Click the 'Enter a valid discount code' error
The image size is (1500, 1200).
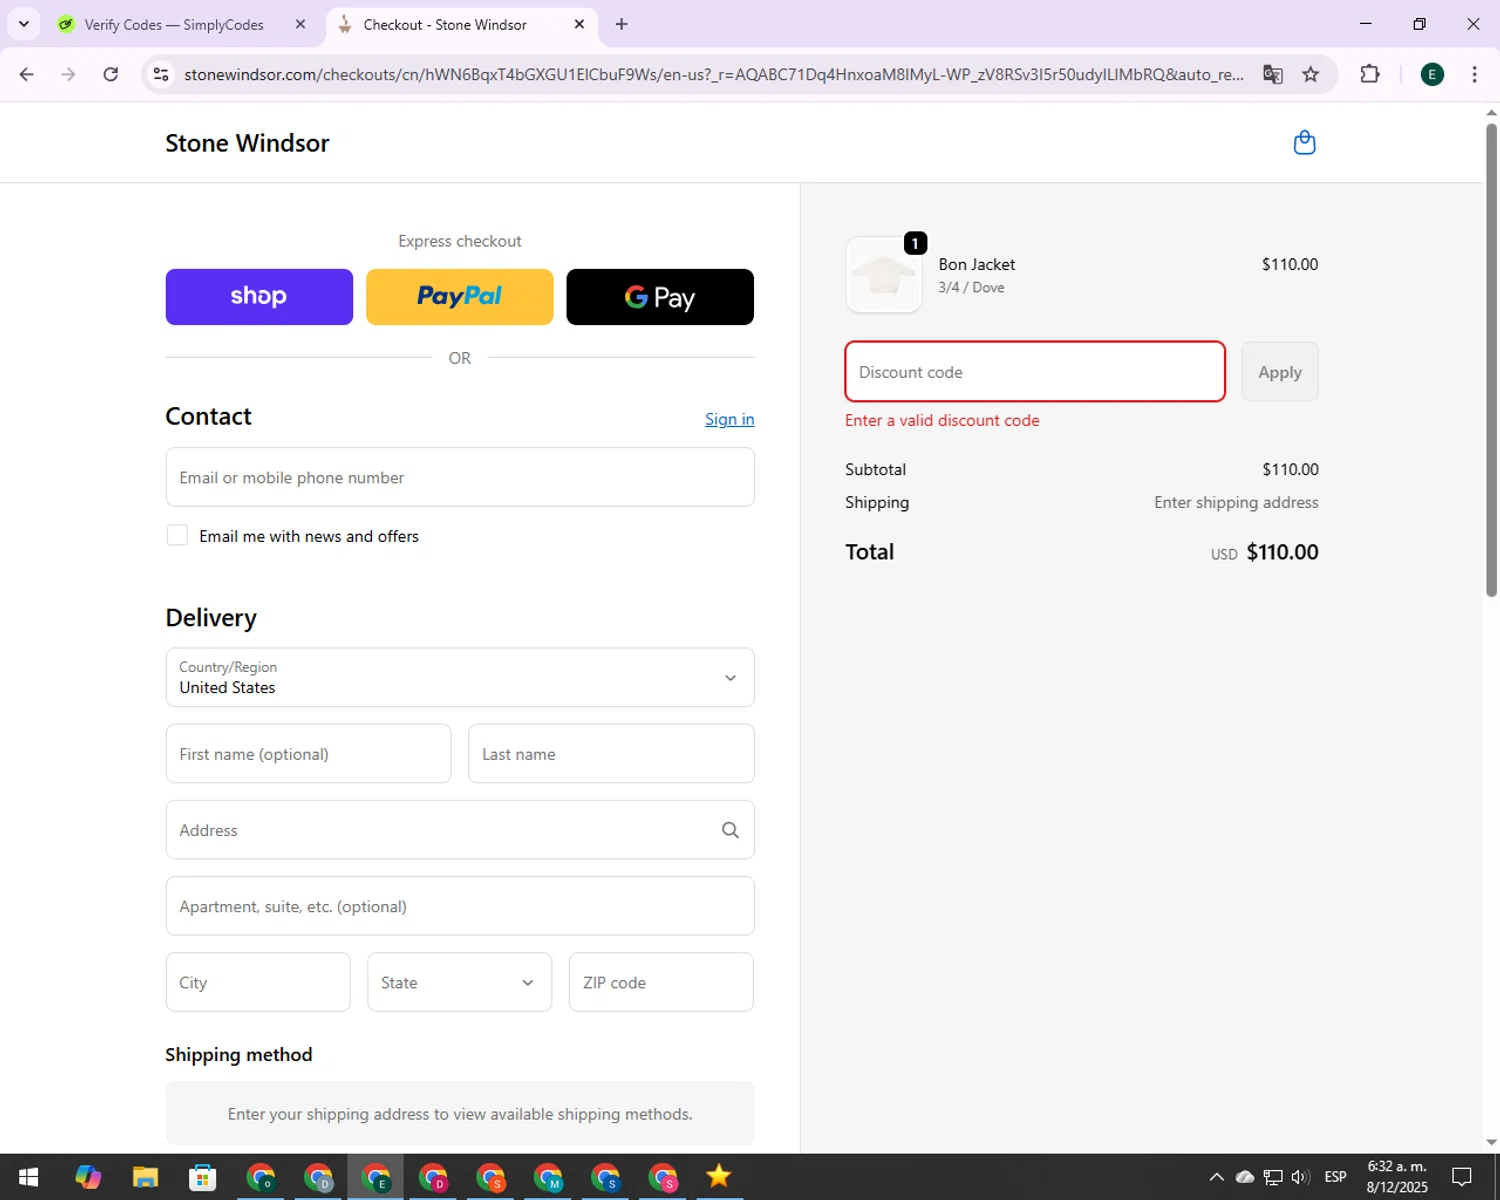click(942, 420)
